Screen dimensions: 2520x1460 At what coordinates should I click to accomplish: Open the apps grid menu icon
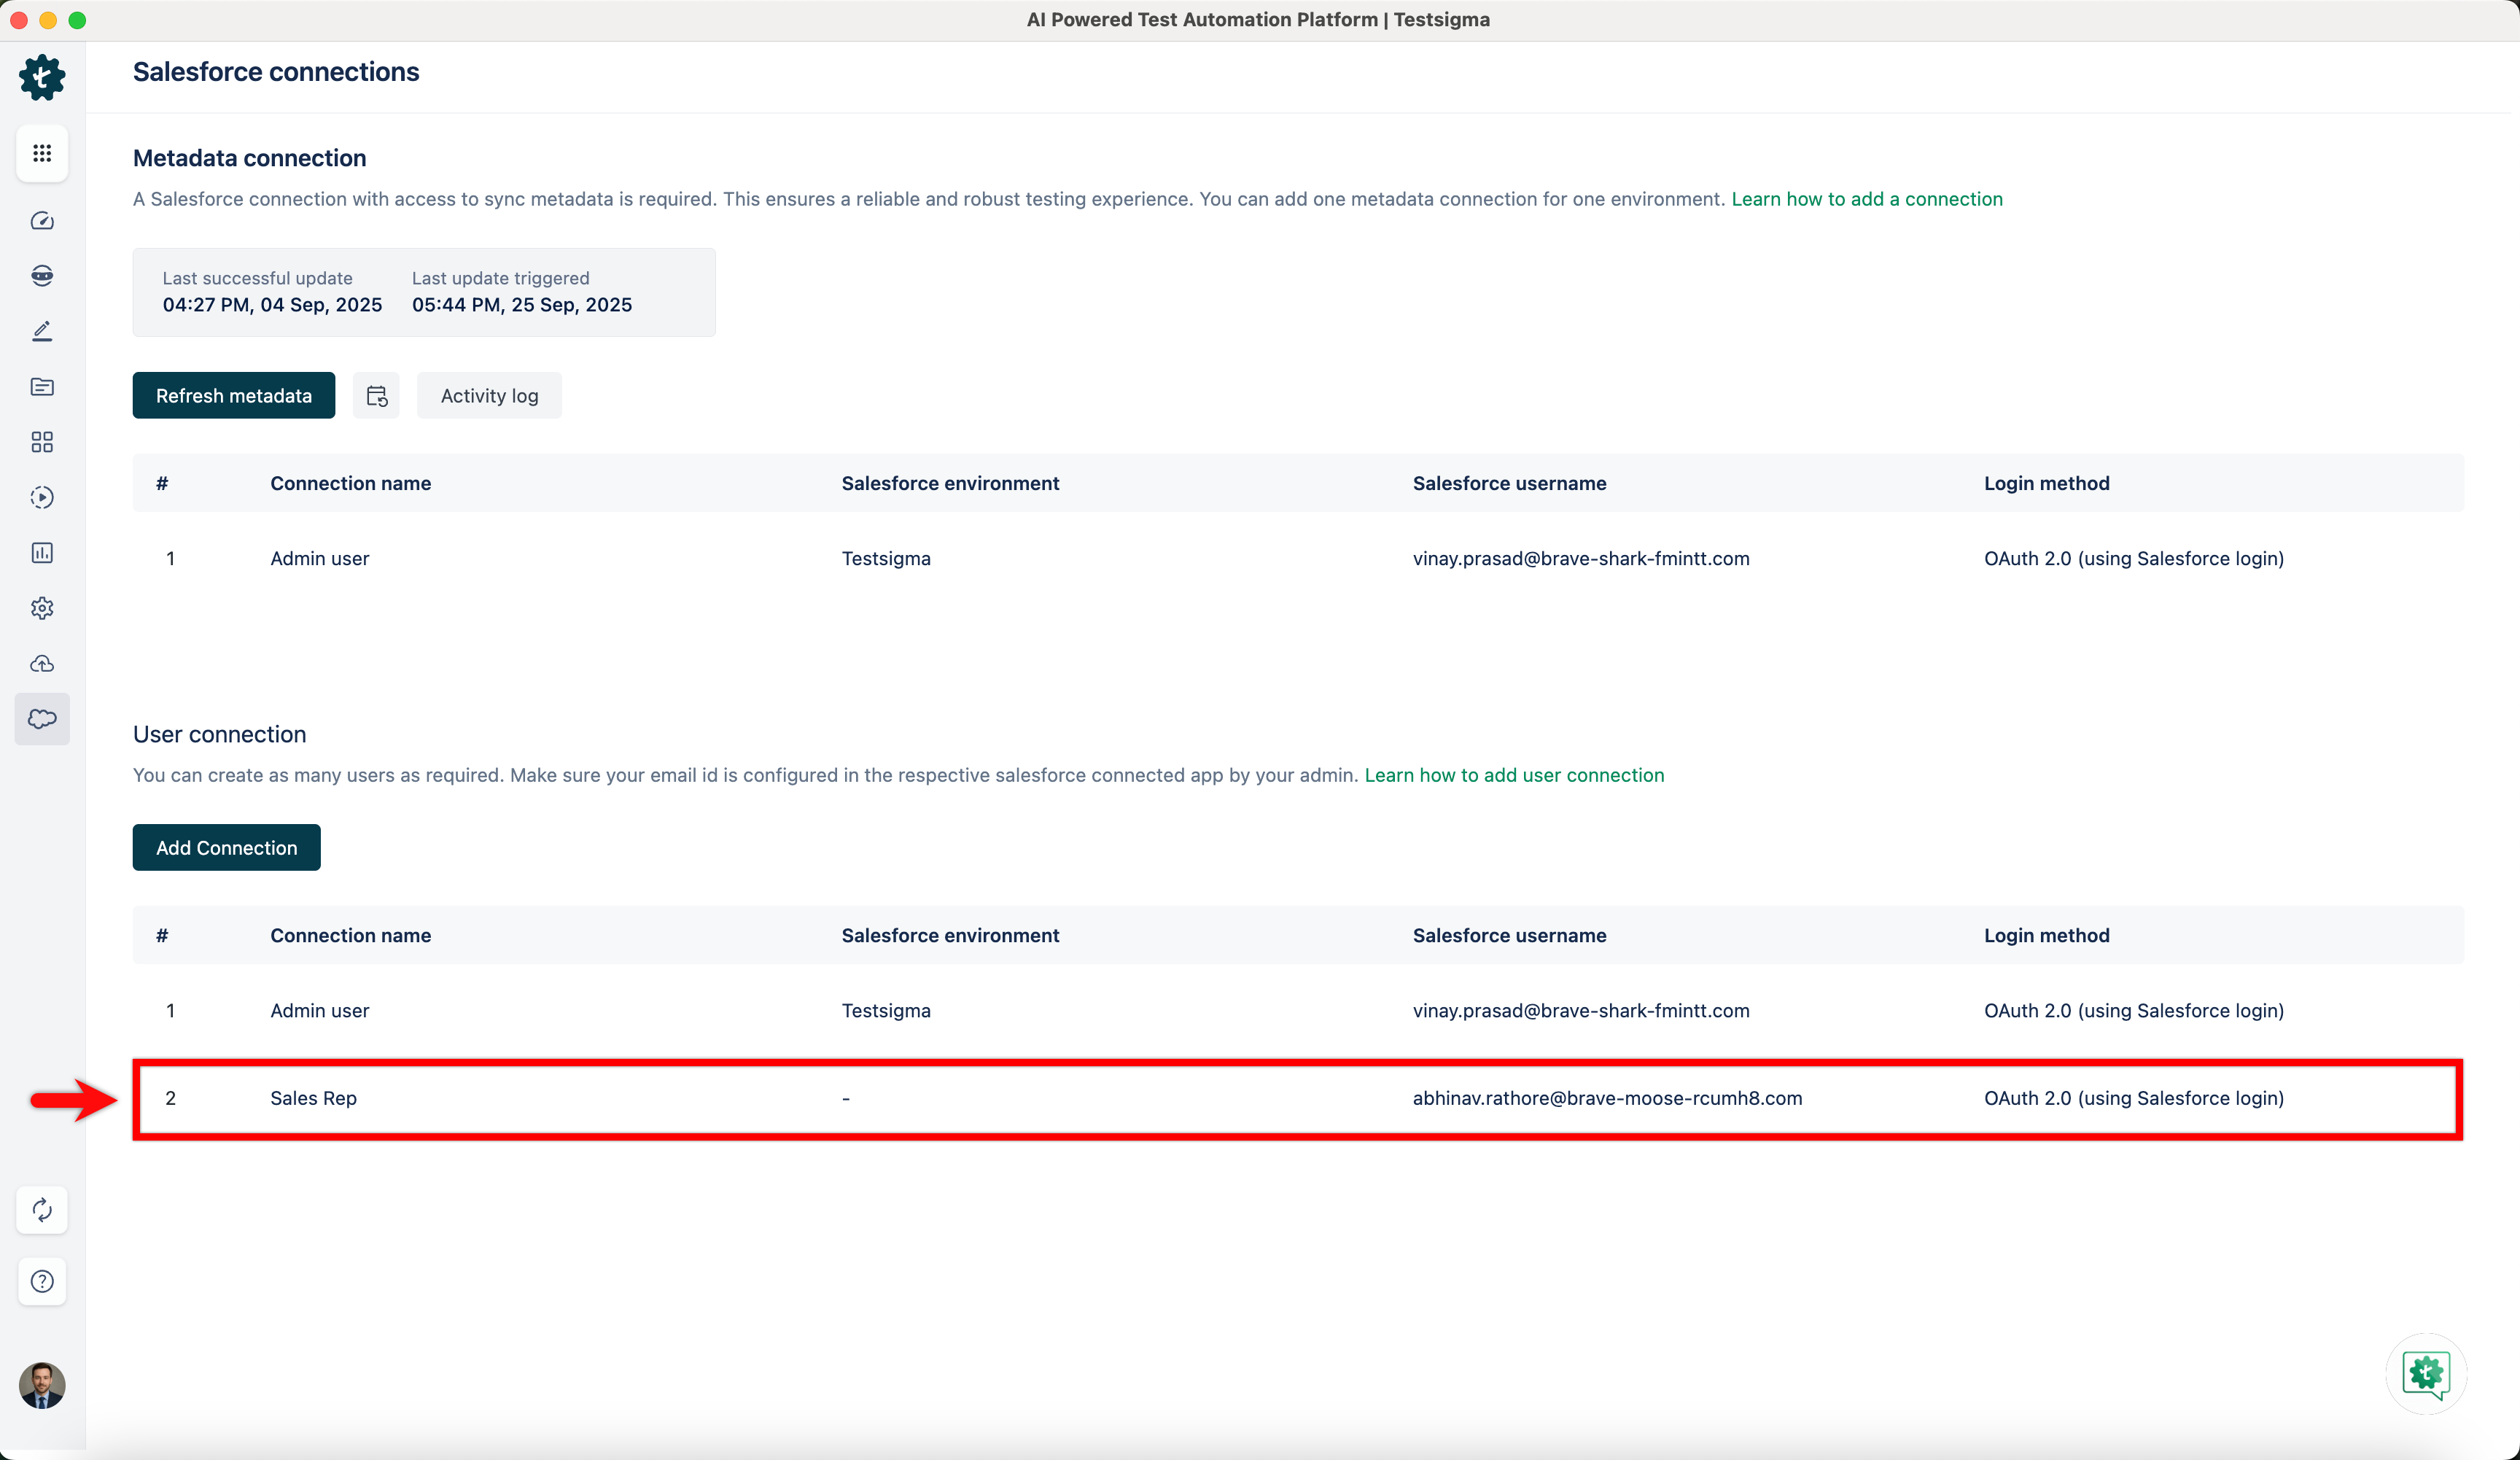(42, 153)
